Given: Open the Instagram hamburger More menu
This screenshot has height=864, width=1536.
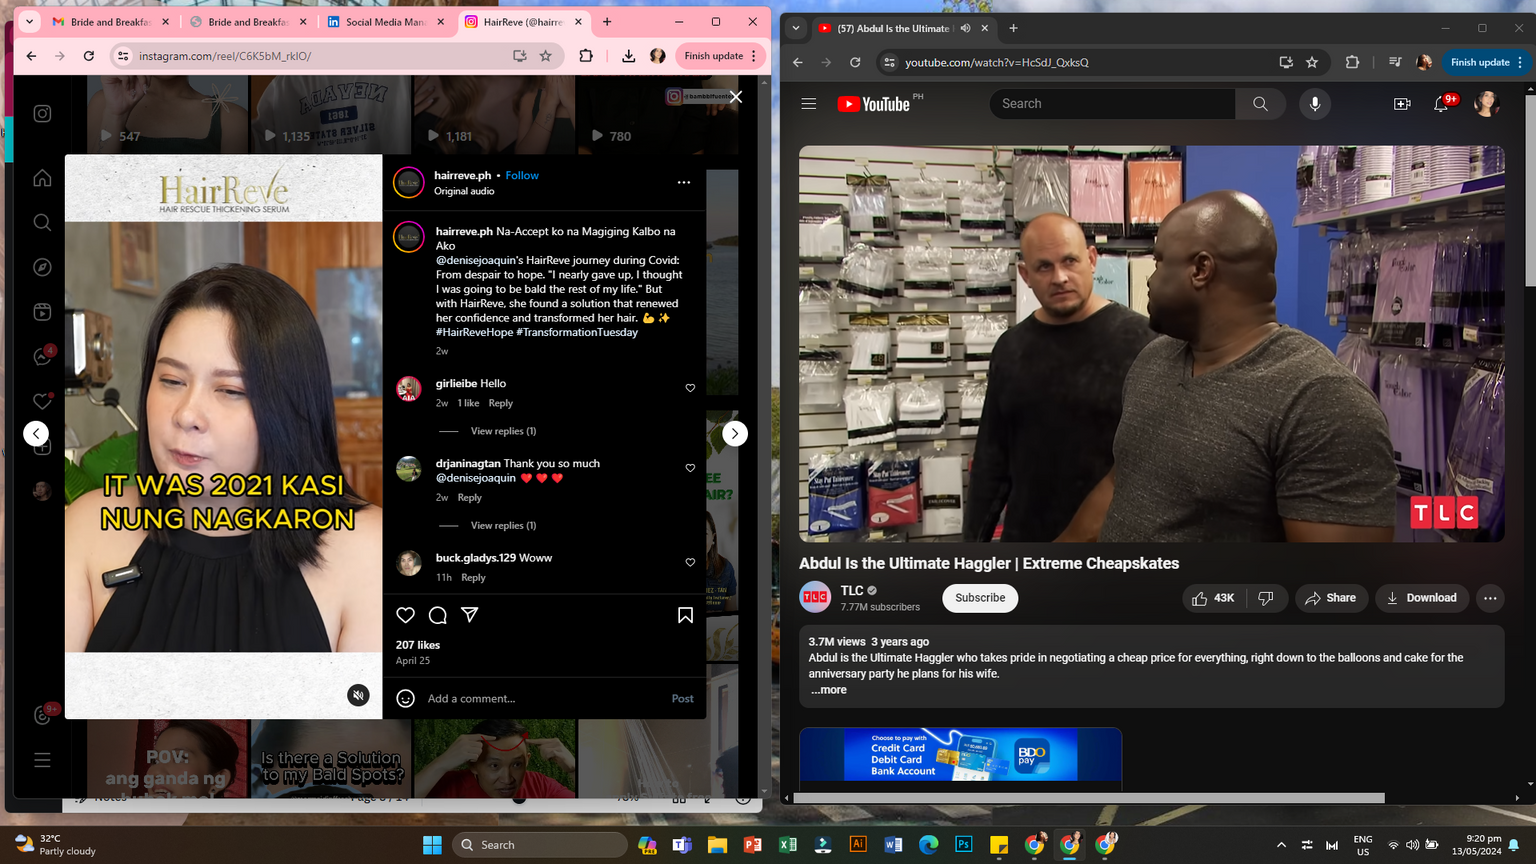Looking at the screenshot, I should point(42,760).
